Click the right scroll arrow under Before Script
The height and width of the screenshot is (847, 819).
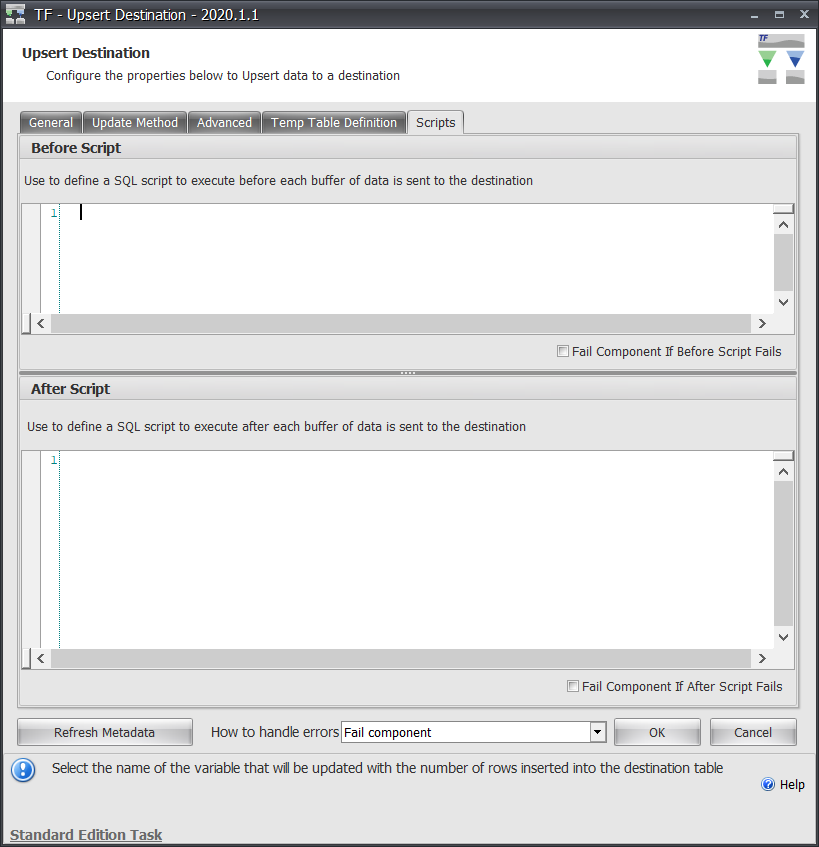coord(761,323)
